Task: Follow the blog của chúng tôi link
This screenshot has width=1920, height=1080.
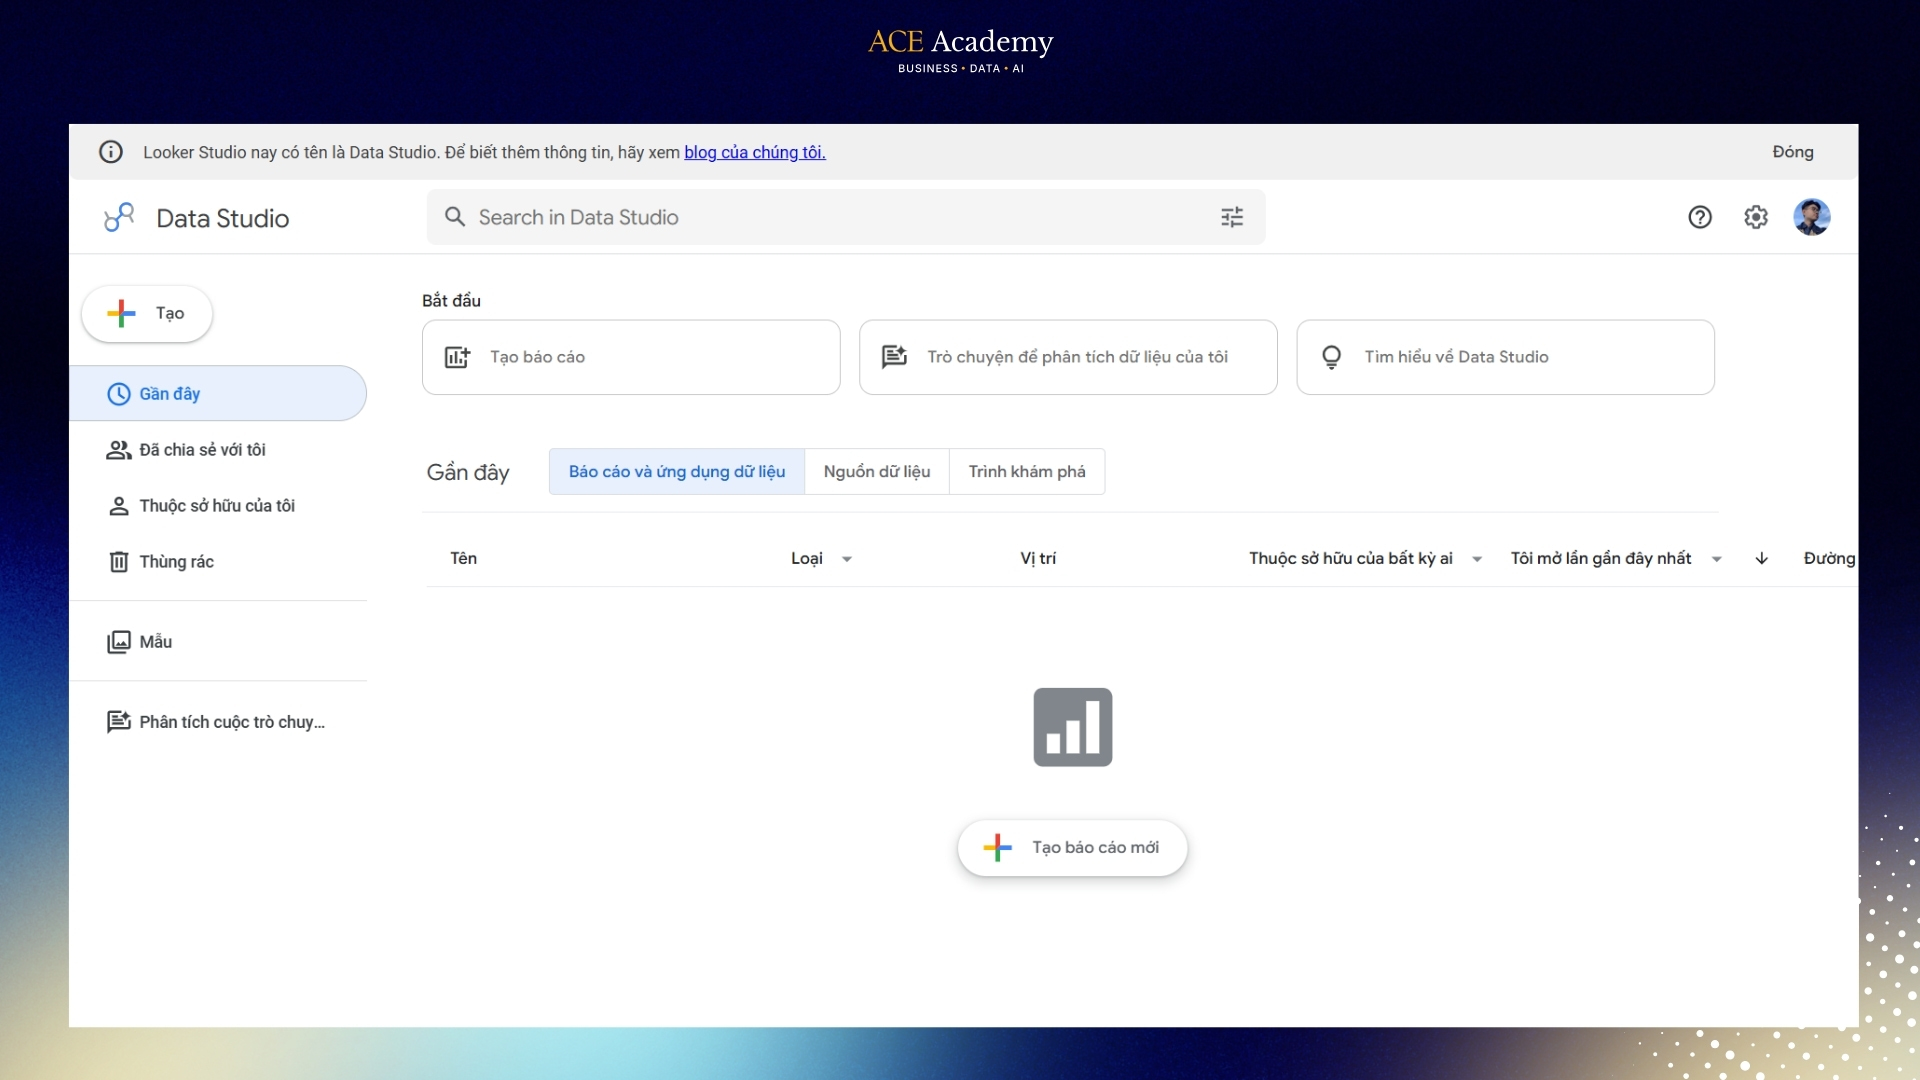Action: coord(755,152)
